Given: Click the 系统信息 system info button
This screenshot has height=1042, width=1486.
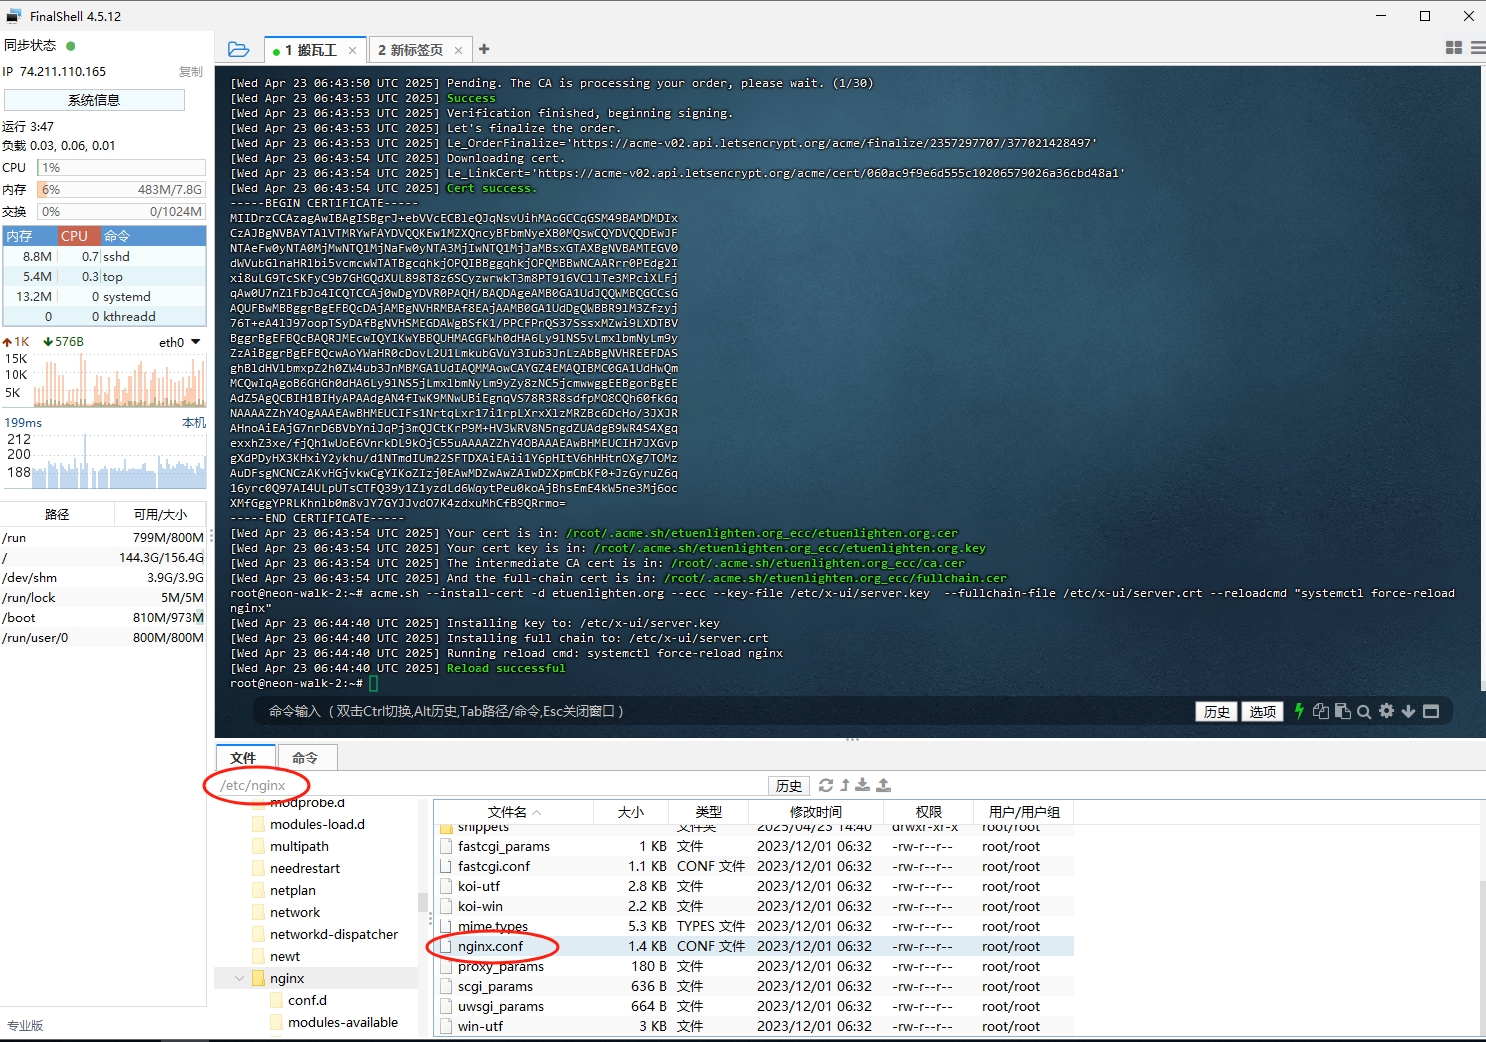Looking at the screenshot, I should pyautogui.click(x=94, y=100).
